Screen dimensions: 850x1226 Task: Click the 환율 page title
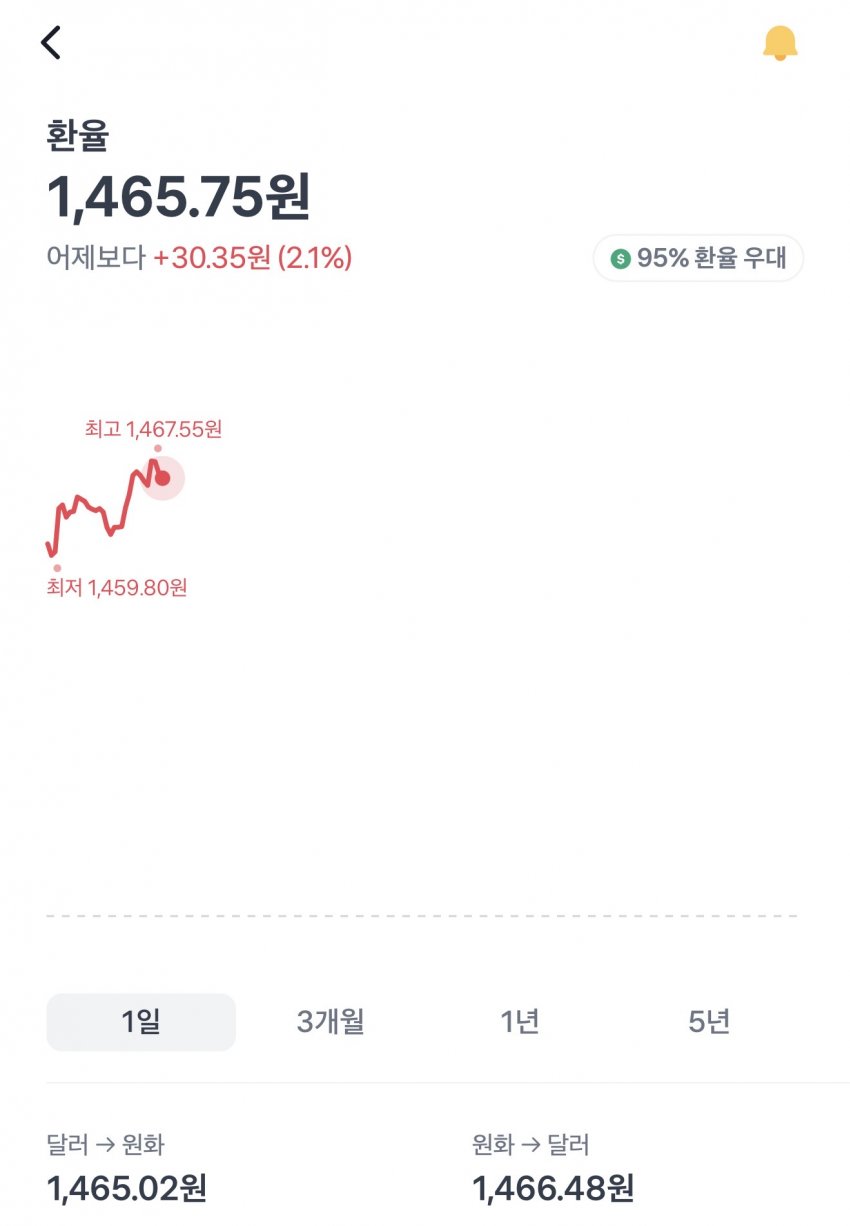[x=77, y=137]
